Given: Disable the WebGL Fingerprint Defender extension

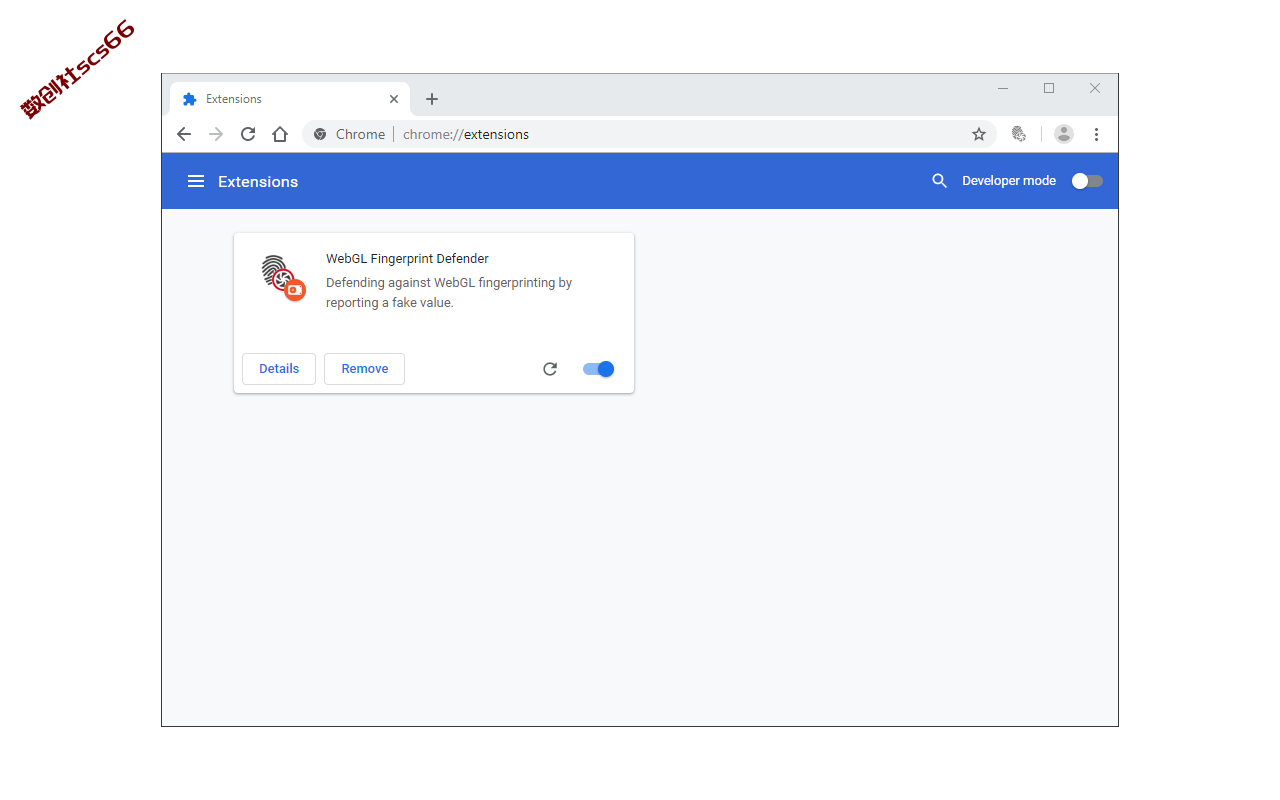Looking at the screenshot, I should (598, 369).
